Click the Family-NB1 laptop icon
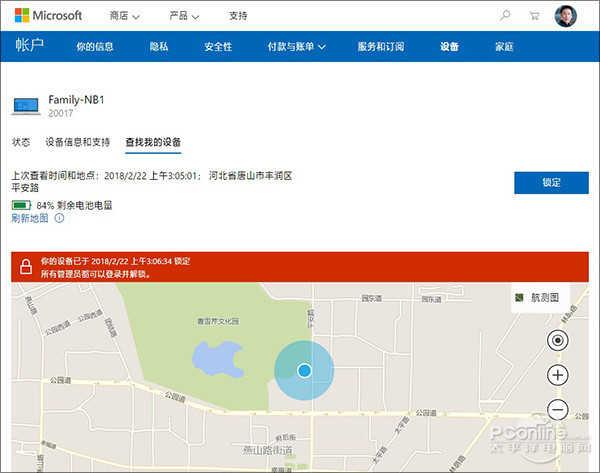 pos(26,106)
